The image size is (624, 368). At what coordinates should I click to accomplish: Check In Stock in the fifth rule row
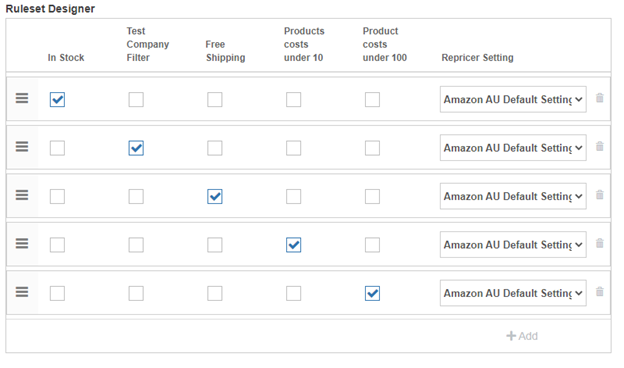coord(57,294)
